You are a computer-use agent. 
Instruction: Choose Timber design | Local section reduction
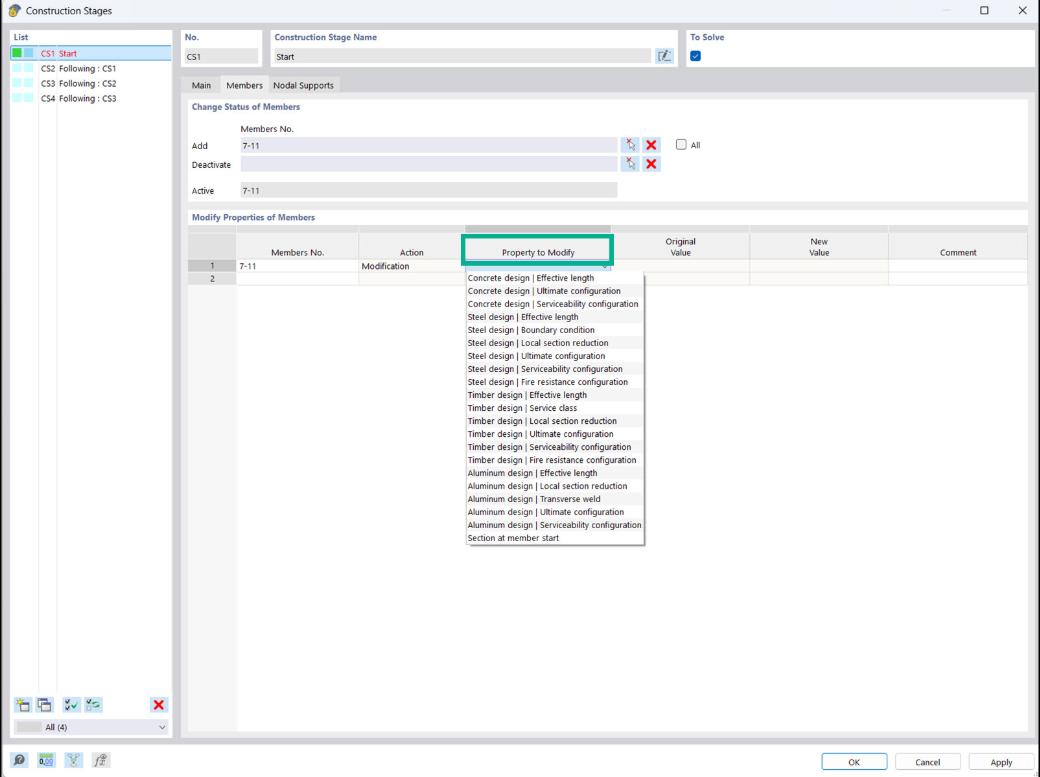554,421
